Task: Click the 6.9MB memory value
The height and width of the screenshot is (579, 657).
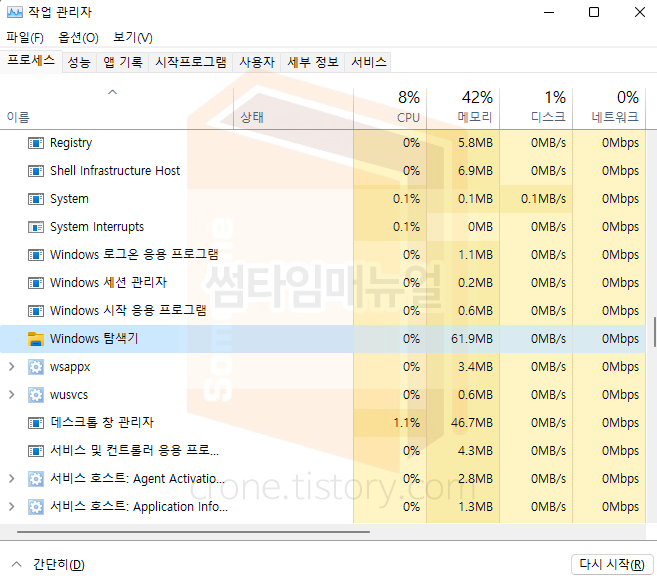Action: click(475, 171)
